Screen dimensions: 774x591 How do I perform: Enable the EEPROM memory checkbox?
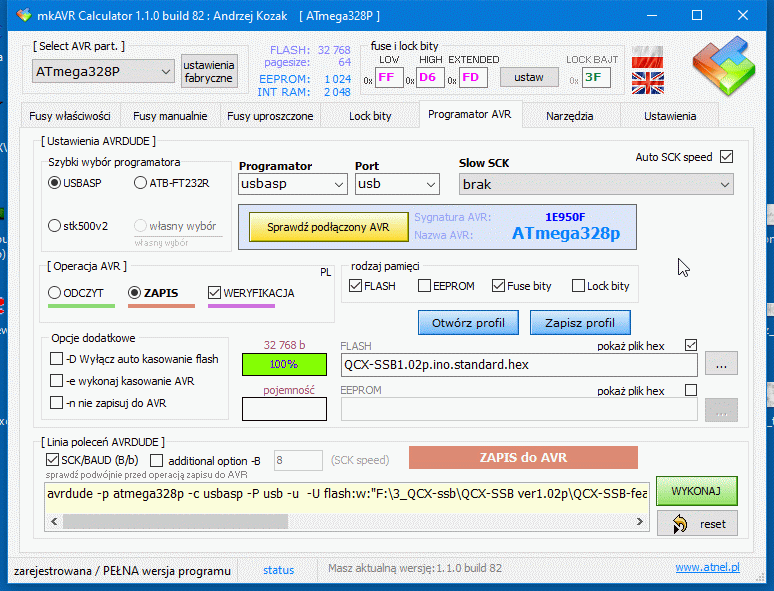[x=424, y=286]
